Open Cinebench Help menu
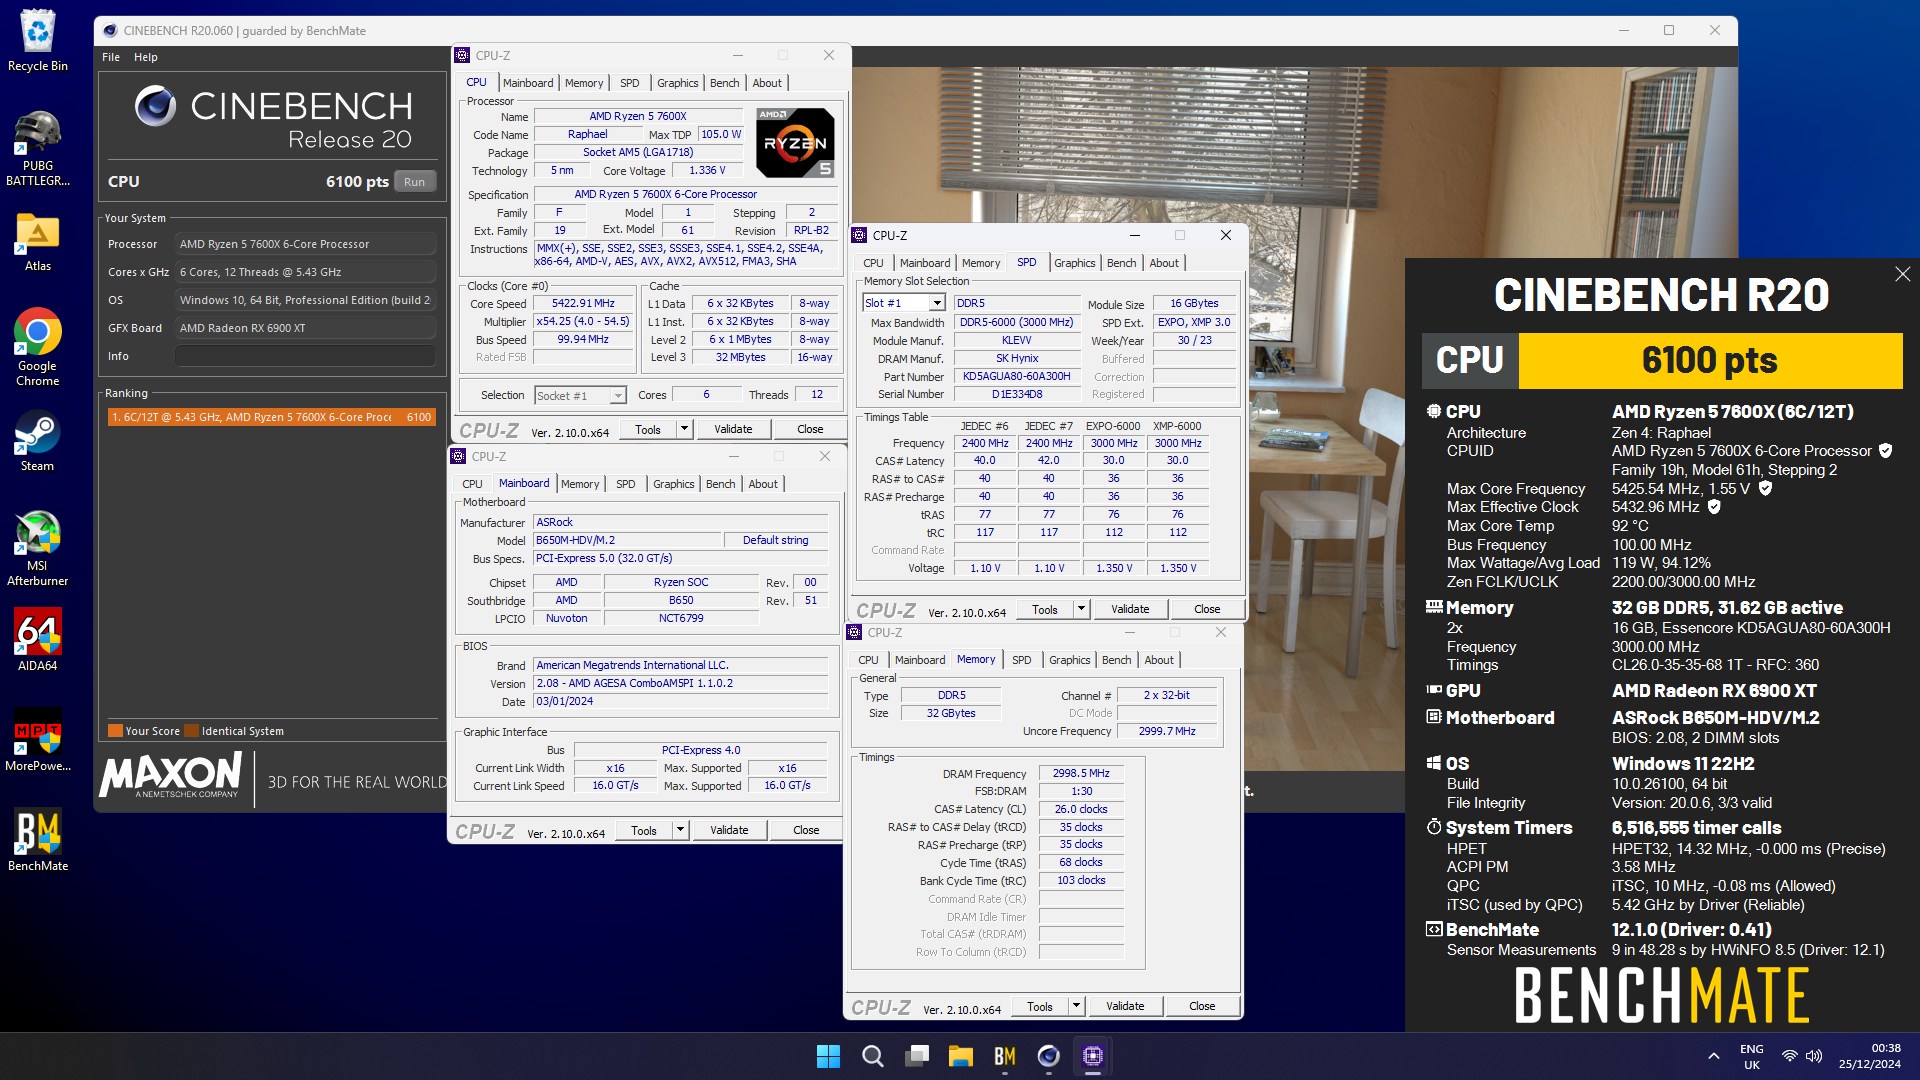Viewport: 1920px width, 1080px height. [x=146, y=57]
